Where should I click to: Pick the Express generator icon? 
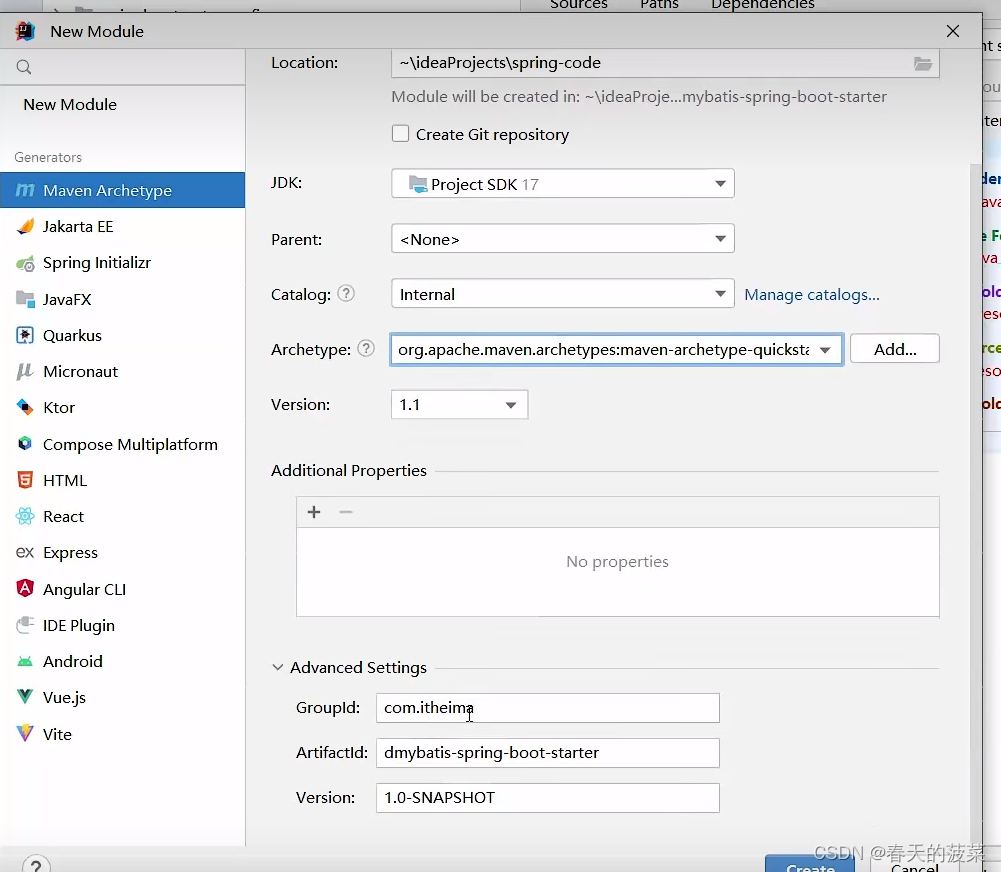coord(25,552)
